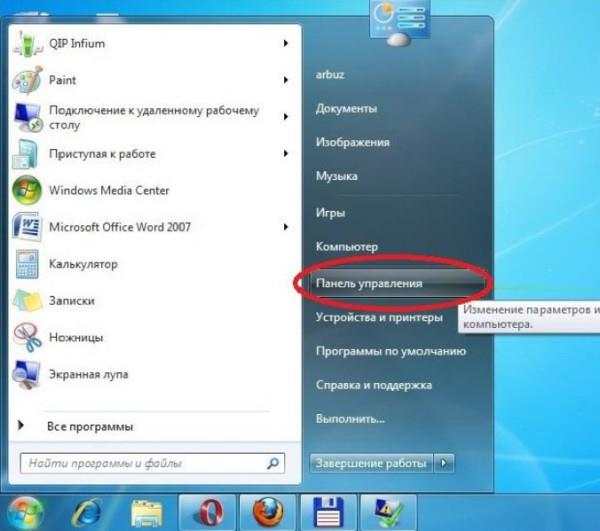Open the arbuz user folder
This screenshot has height=531, width=600.
[329, 75]
